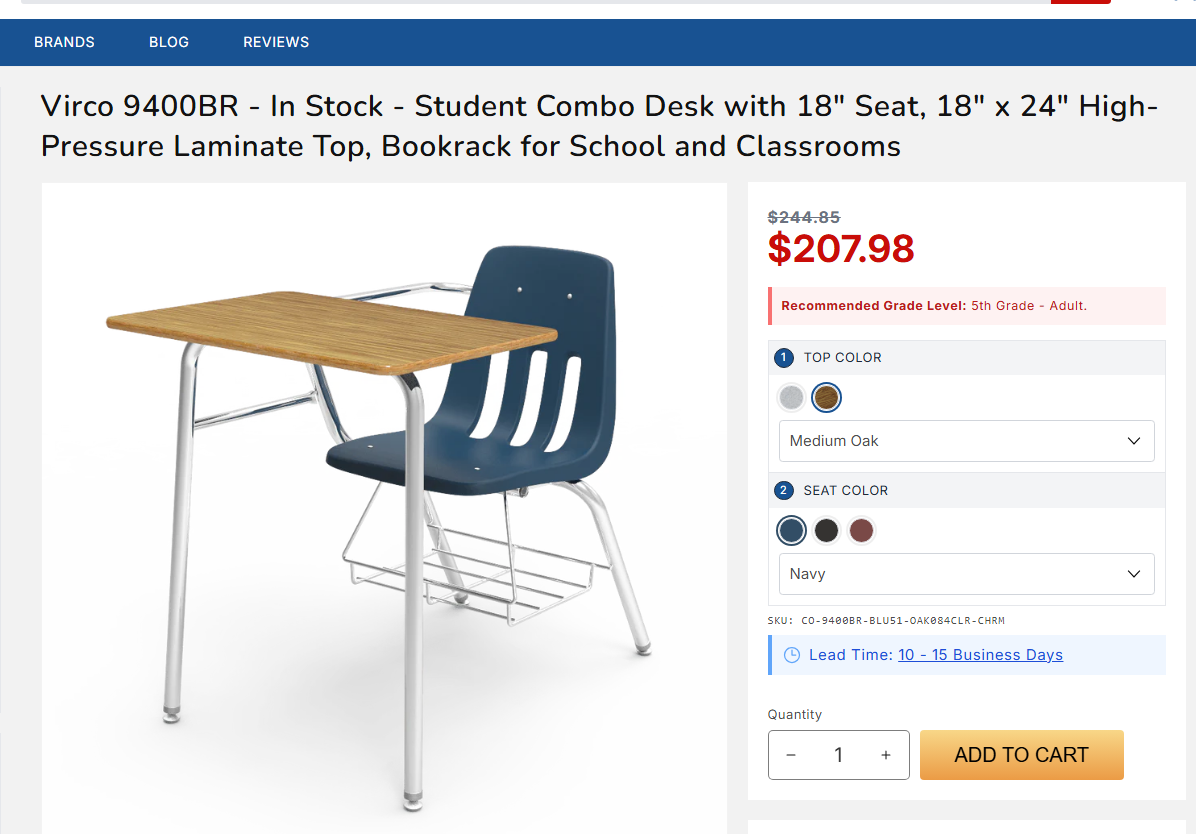Decrease quantity with the minus icon
The height and width of the screenshot is (834, 1196).
[791, 755]
